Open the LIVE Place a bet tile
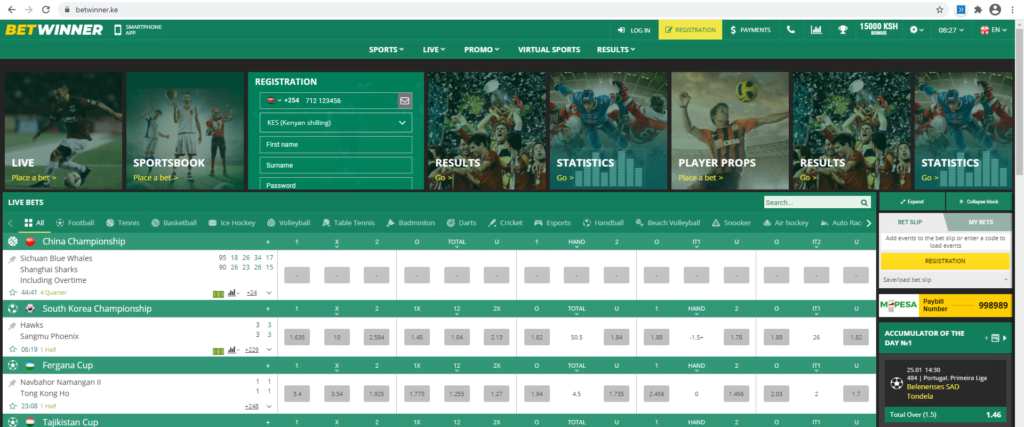Image resolution: width=1024 pixels, height=427 pixels. [x=63, y=131]
